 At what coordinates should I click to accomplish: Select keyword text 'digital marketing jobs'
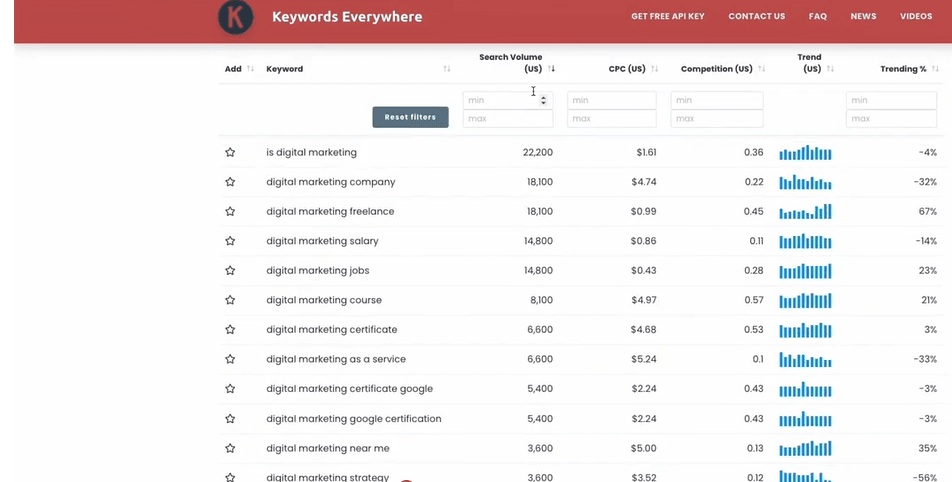tap(318, 271)
